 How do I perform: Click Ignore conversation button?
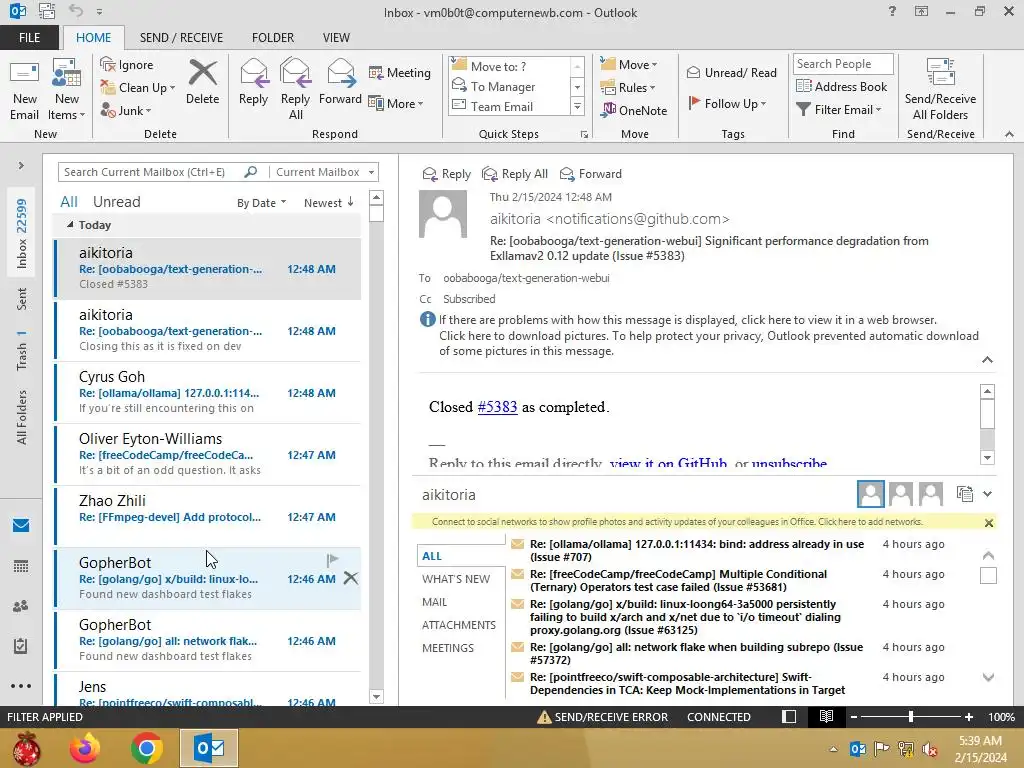[127, 65]
